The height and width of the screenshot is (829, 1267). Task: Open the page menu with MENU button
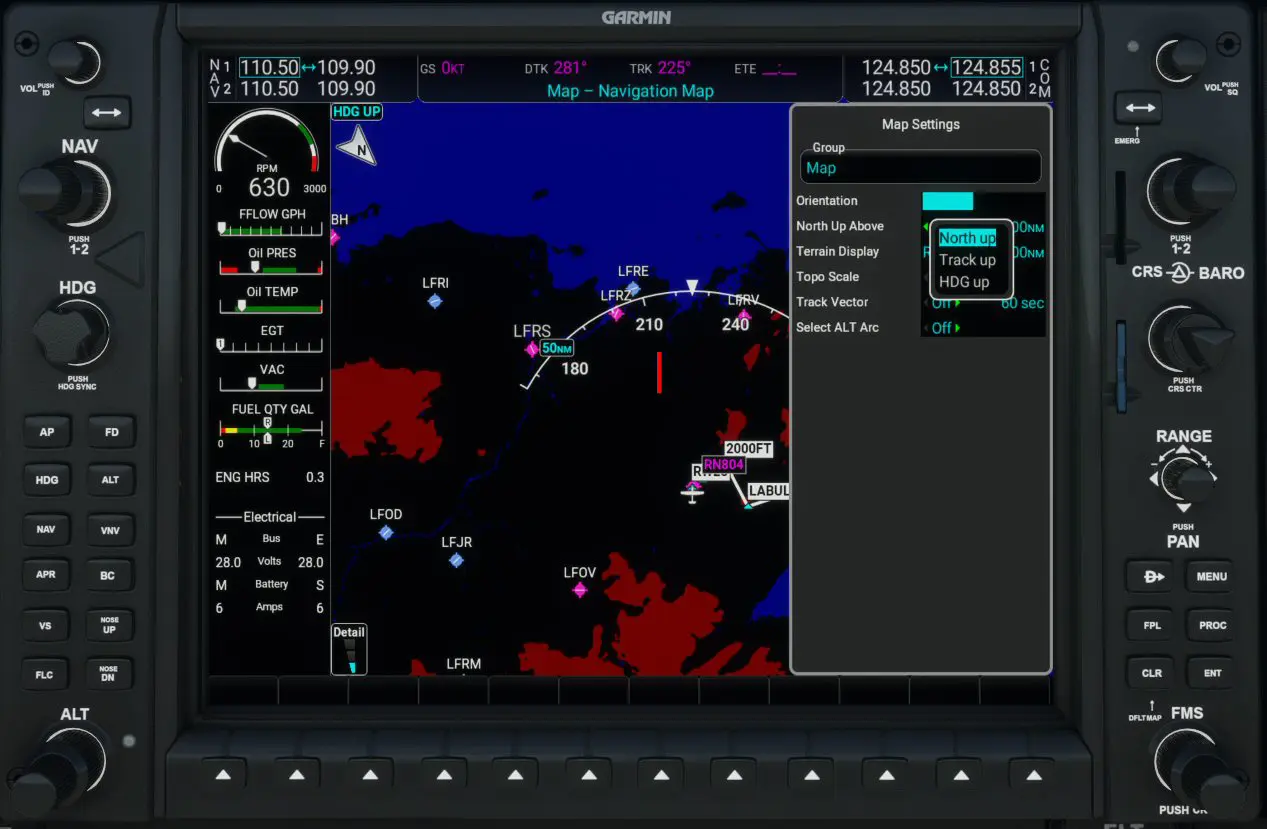click(x=1212, y=576)
